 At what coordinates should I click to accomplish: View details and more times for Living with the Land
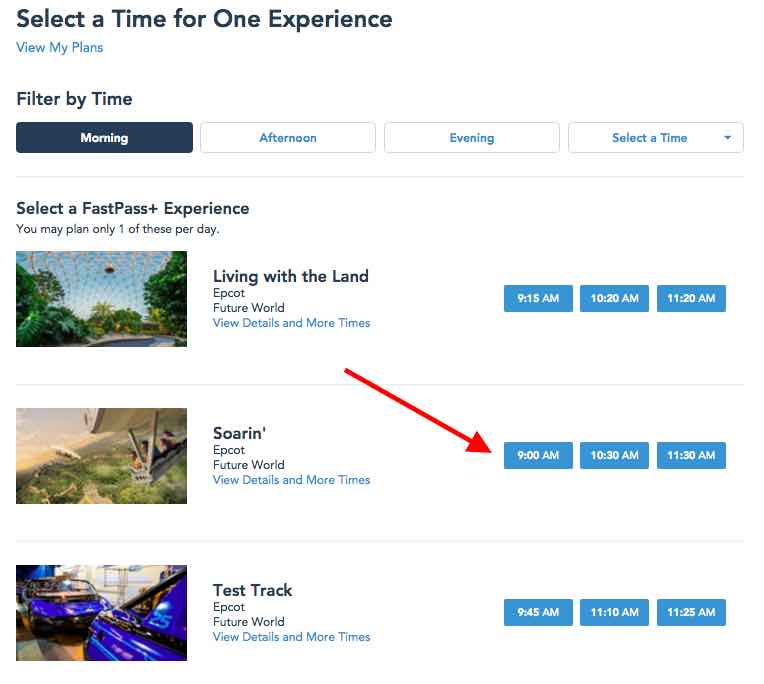[x=291, y=323]
